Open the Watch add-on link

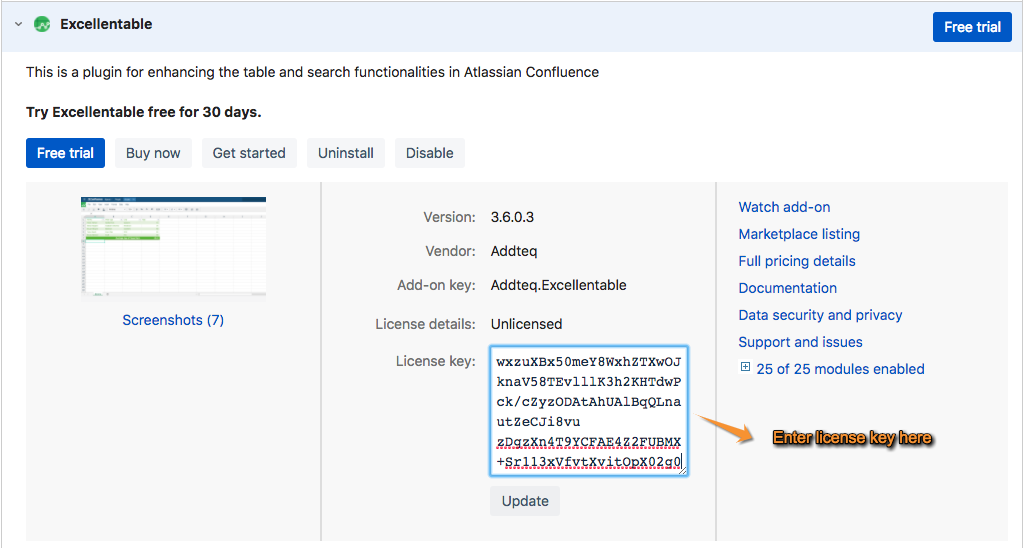pos(784,207)
